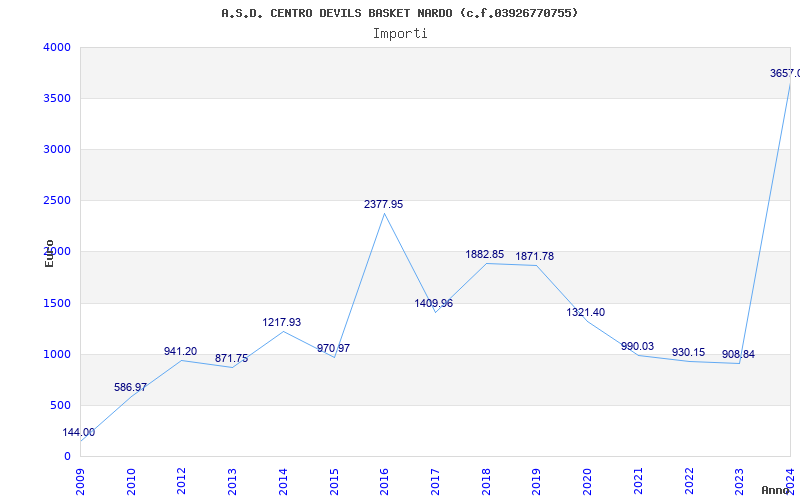Click the 2015 x-axis year label

click(334, 482)
